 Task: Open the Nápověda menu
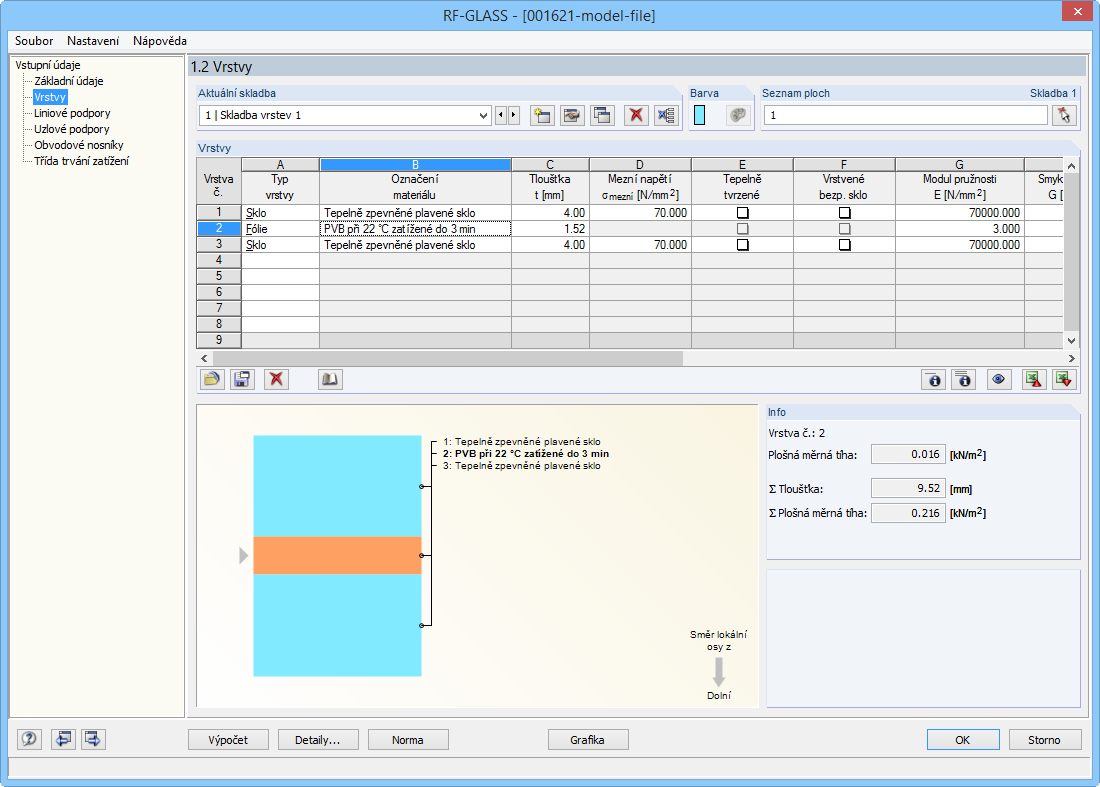pyautogui.click(x=160, y=41)
